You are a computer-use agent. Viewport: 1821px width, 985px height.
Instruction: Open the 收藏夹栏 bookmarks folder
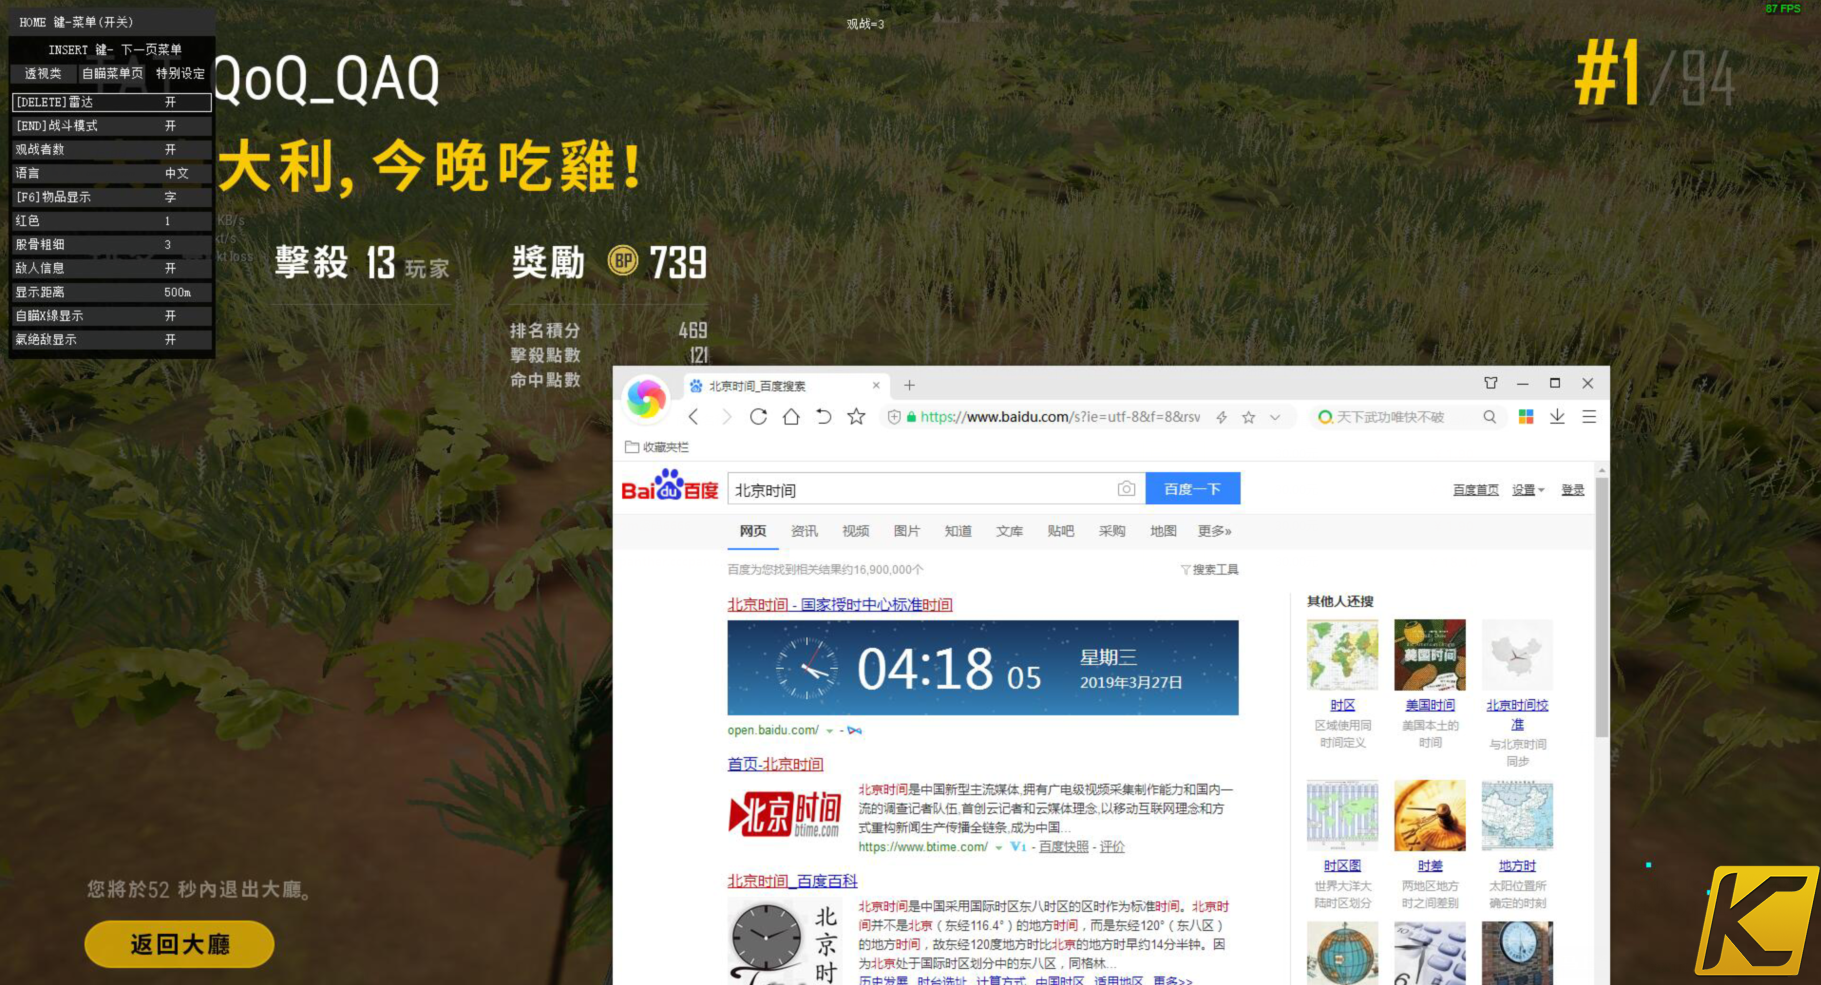657,447
